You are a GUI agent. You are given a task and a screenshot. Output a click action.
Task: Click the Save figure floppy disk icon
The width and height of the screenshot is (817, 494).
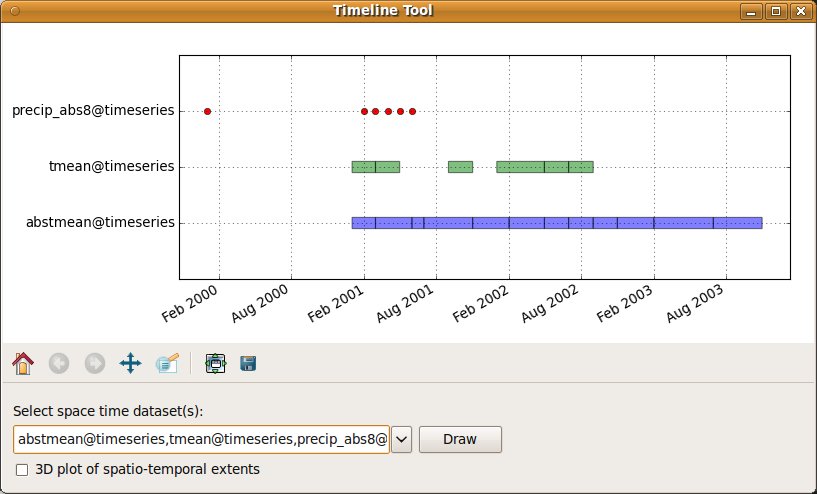pyautogui.click(x=247, y=363)
